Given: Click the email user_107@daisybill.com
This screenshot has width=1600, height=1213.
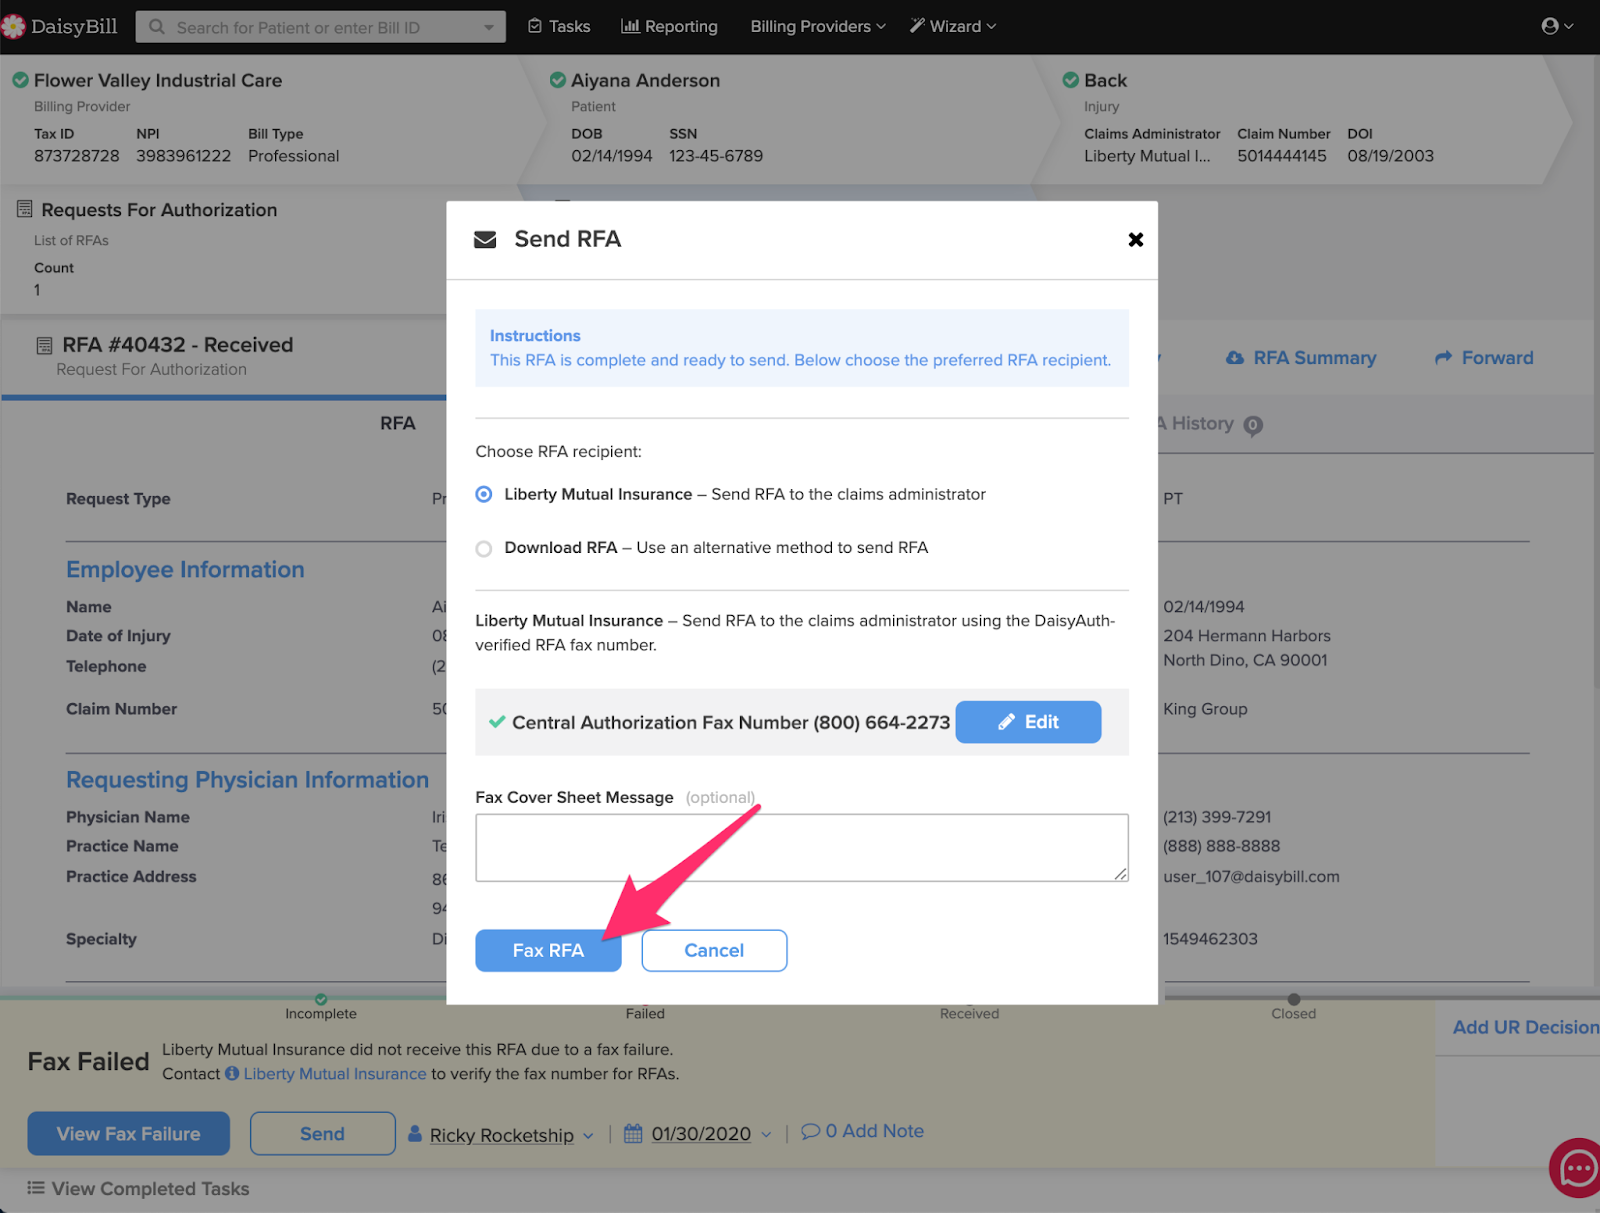Looking at the screenshot, I should (x=1251, y=877).
